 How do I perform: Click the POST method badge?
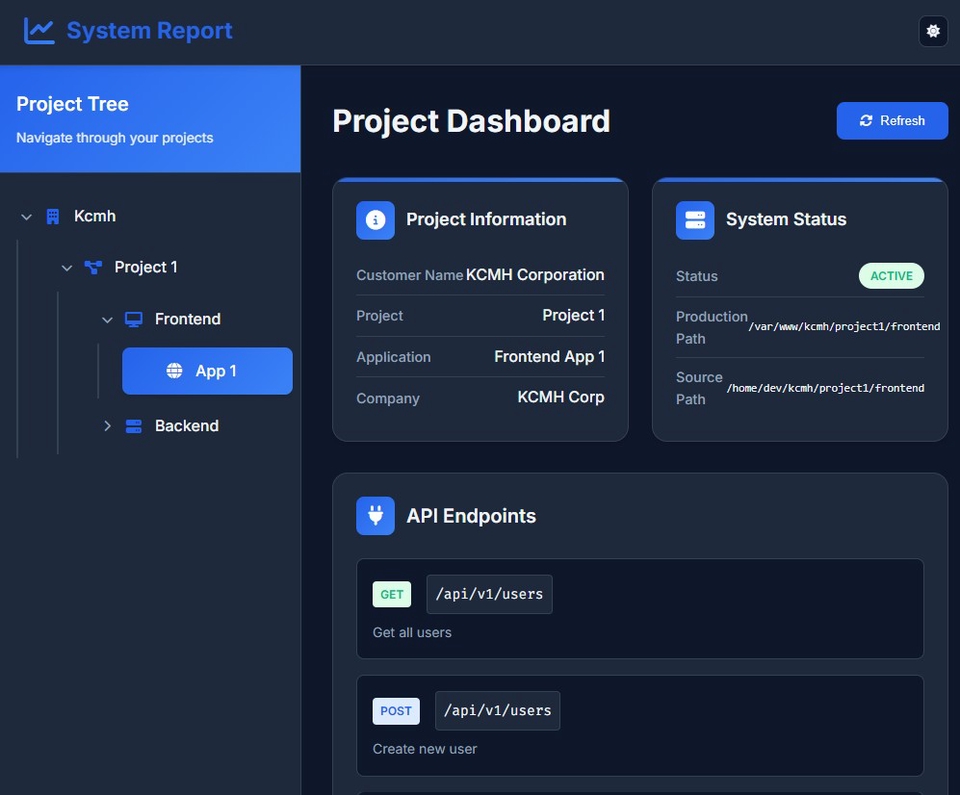396,710
